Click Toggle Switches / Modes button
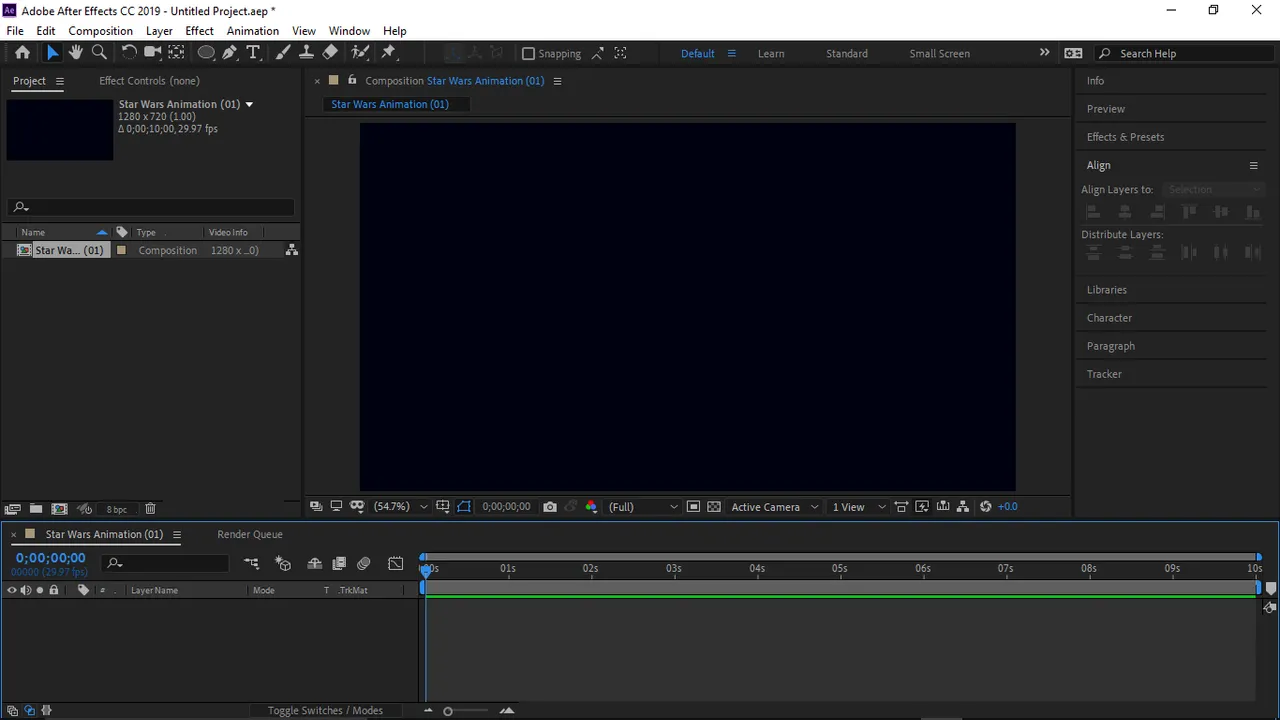This screenshot has height=720, width=1280. click(x=325, y=711)
